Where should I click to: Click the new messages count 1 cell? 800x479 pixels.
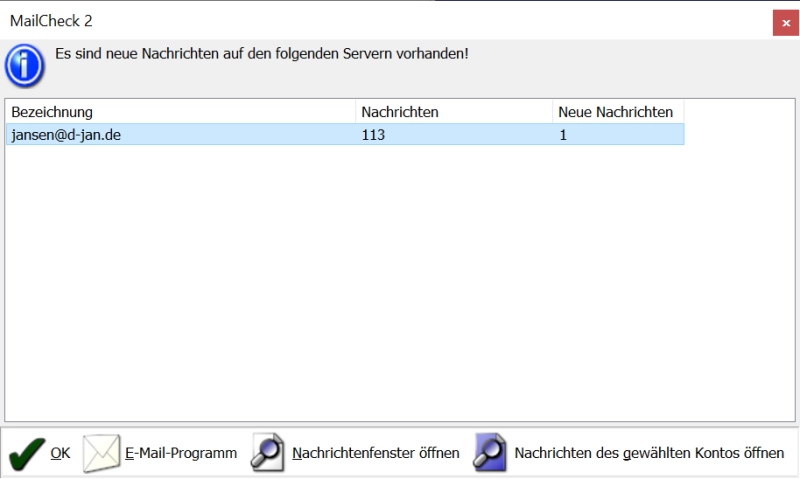coord(564,134)
